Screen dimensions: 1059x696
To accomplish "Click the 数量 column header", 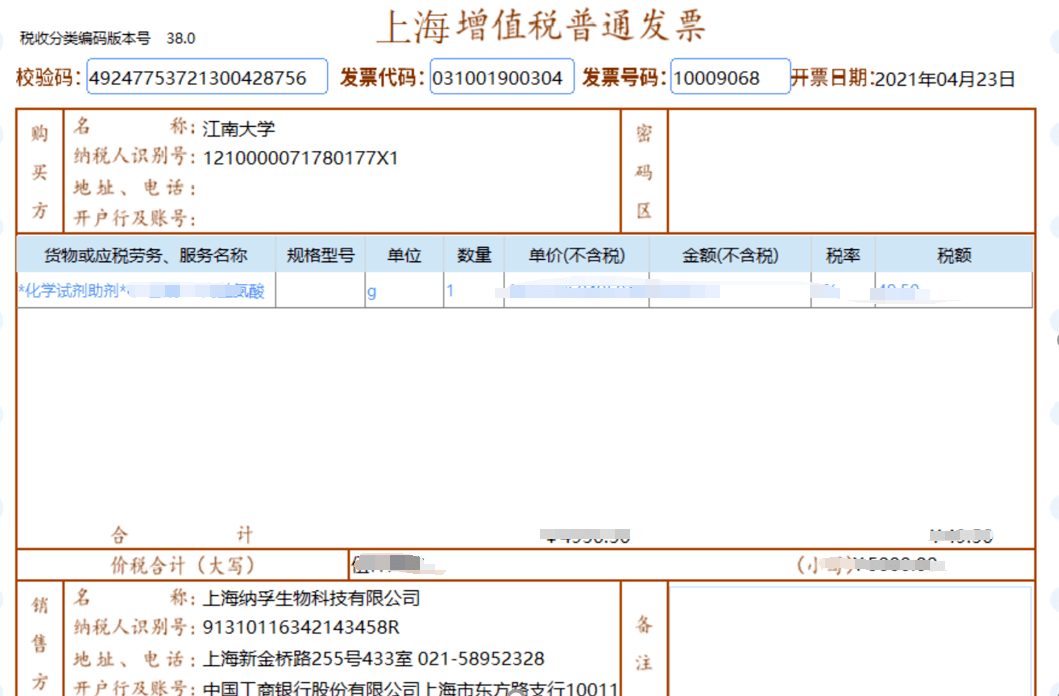I will coord(474,255).
